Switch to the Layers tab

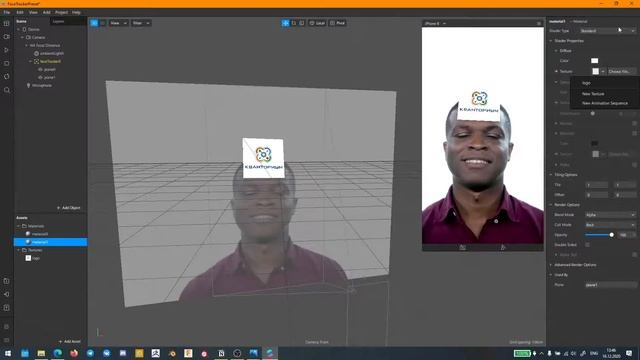[59, 21]
